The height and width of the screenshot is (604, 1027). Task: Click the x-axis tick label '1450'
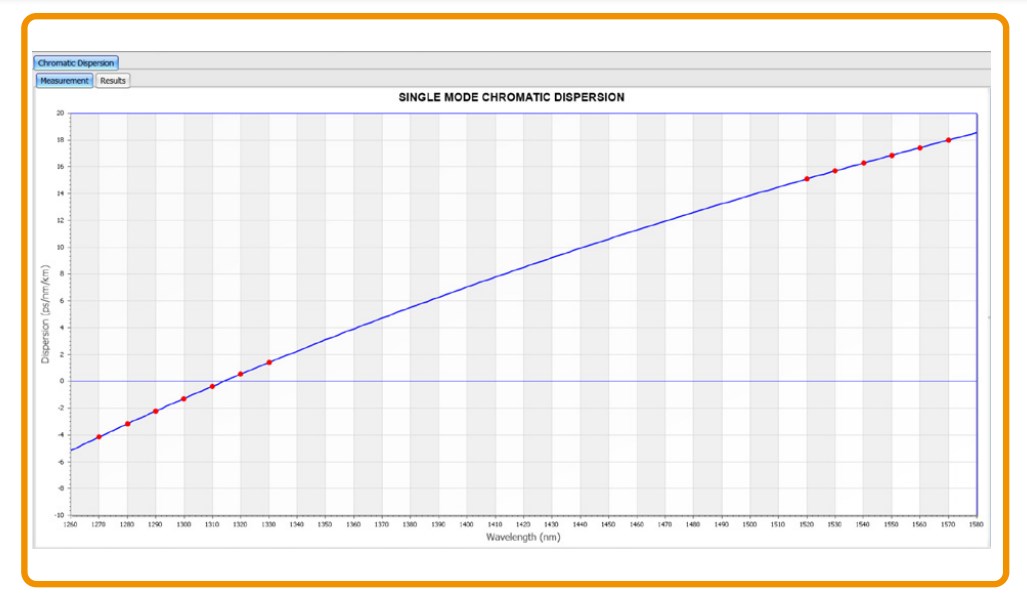tap(608, 524)
